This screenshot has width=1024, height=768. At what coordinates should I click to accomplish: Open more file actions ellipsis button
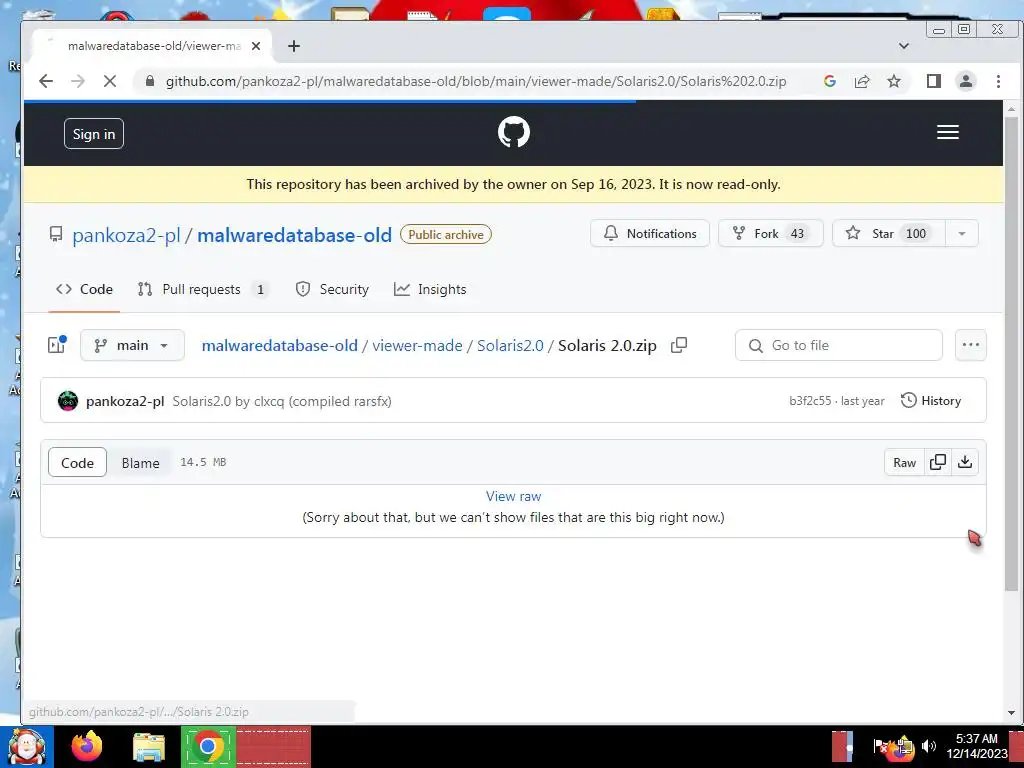(970, 345)
